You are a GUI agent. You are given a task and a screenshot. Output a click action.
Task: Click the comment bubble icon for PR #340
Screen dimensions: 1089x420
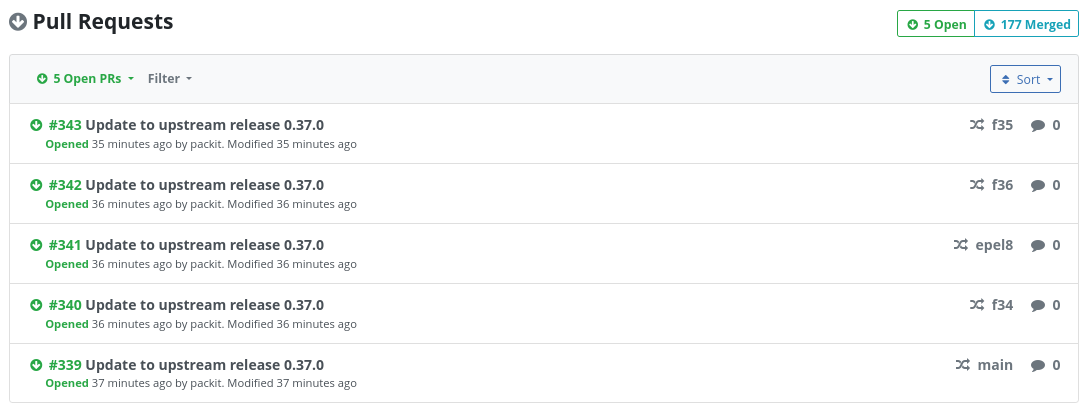[x=1037, y=306]
